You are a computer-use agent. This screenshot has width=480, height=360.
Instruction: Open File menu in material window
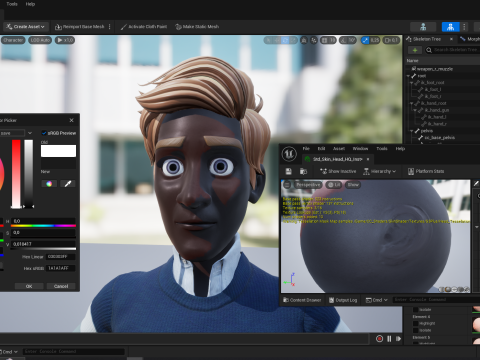click(x=306, y=148)
